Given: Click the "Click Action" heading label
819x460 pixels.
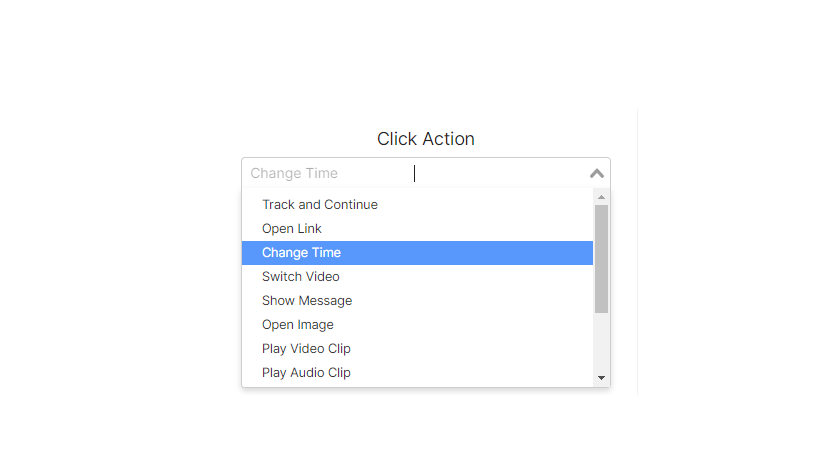Looking at the screenshot, I should 426,139.
